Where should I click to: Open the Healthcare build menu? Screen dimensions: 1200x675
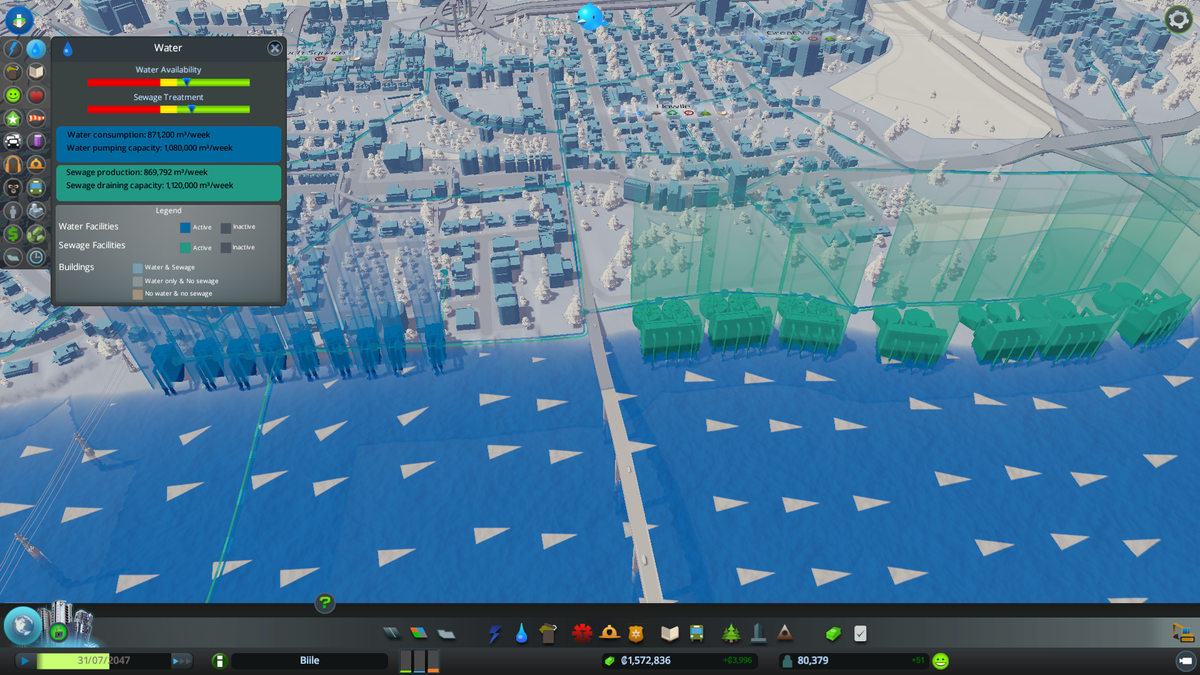pos(582,634)
